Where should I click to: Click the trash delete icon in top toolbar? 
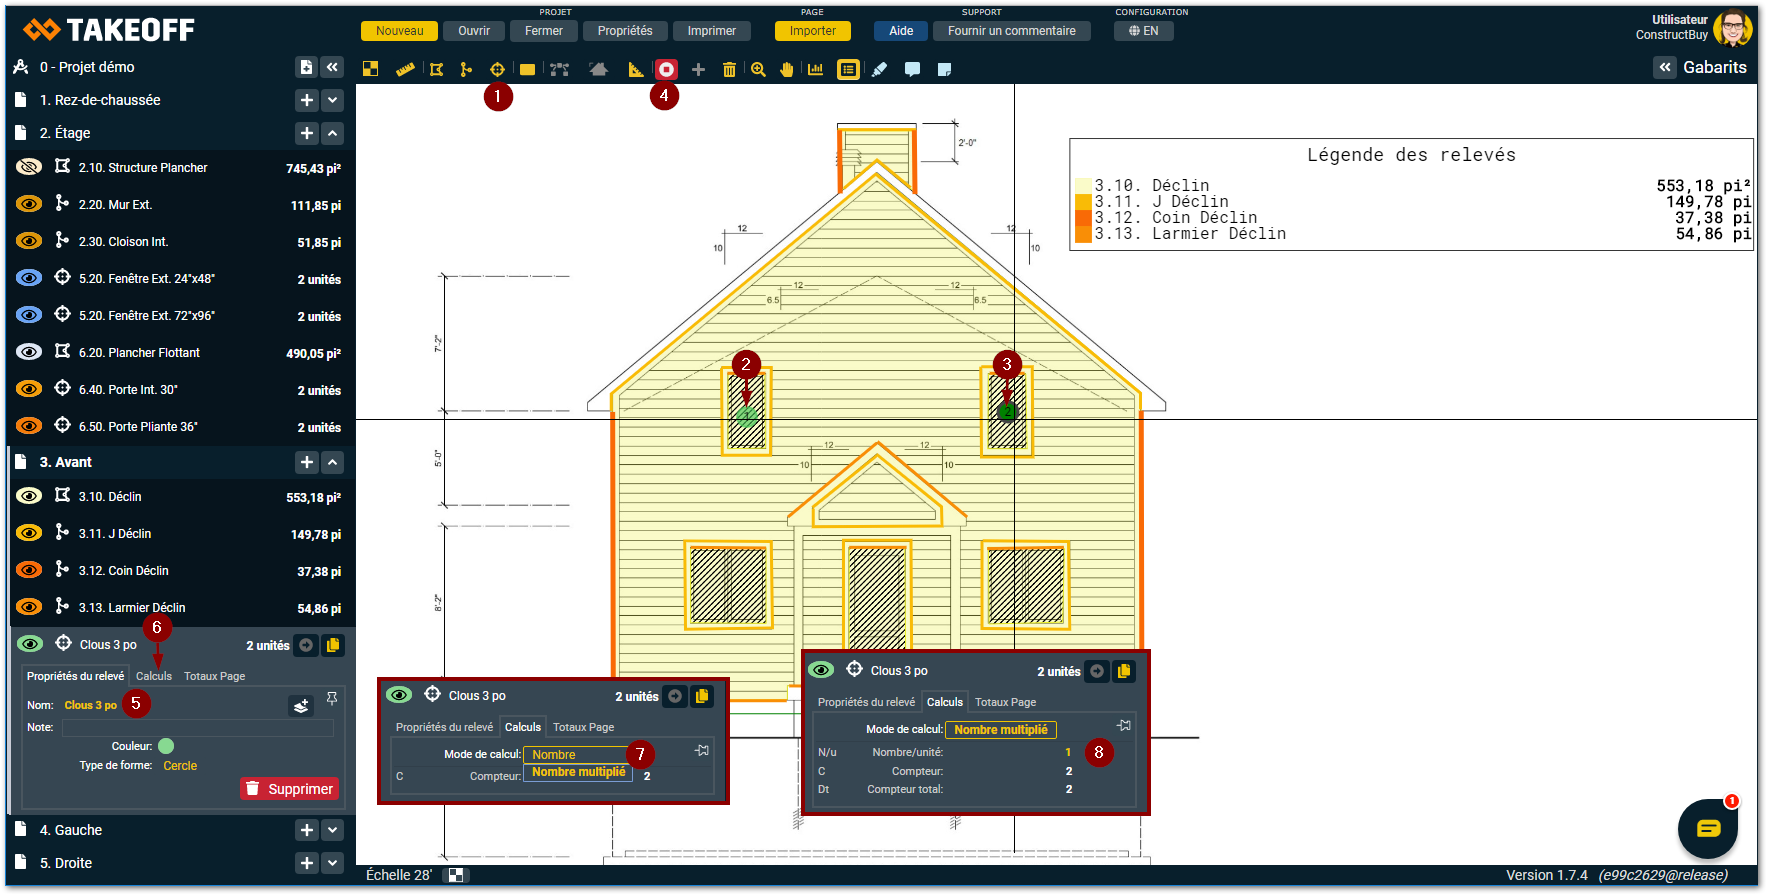729,69
